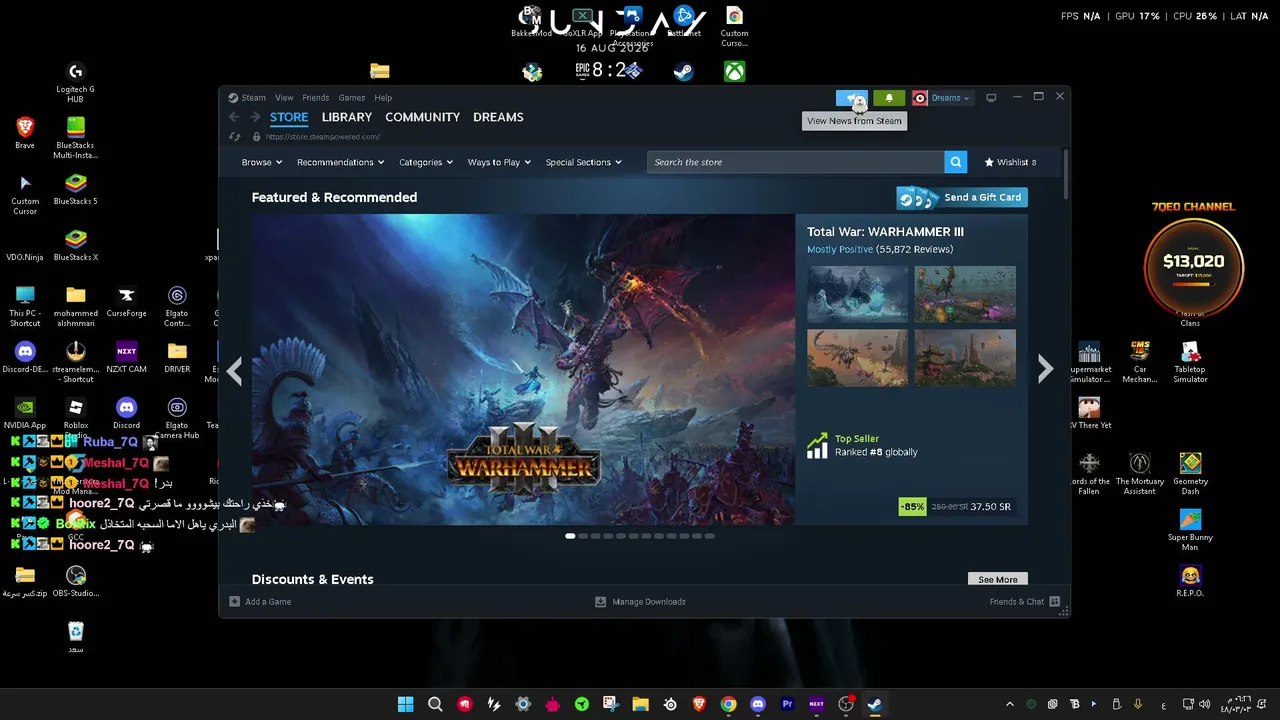Click the Manage Downloads icon
Screen dimensions: 1280x720
click(600, 602)
